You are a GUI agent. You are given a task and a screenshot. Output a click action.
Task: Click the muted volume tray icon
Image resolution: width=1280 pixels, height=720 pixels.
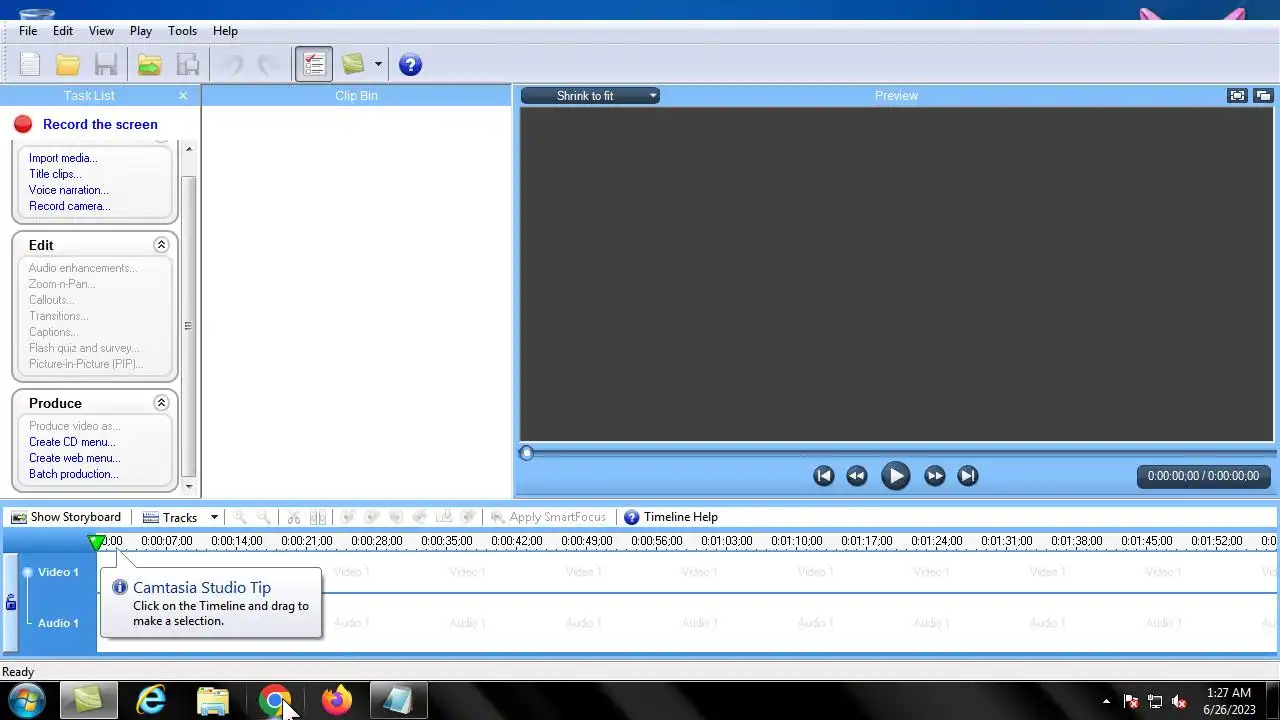click(1179, 701)
